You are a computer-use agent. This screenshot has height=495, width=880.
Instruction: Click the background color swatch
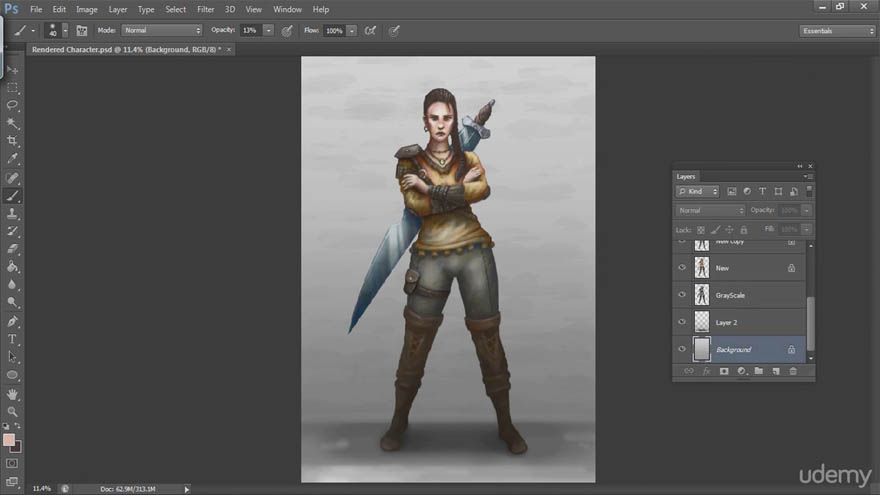(17, 448)
